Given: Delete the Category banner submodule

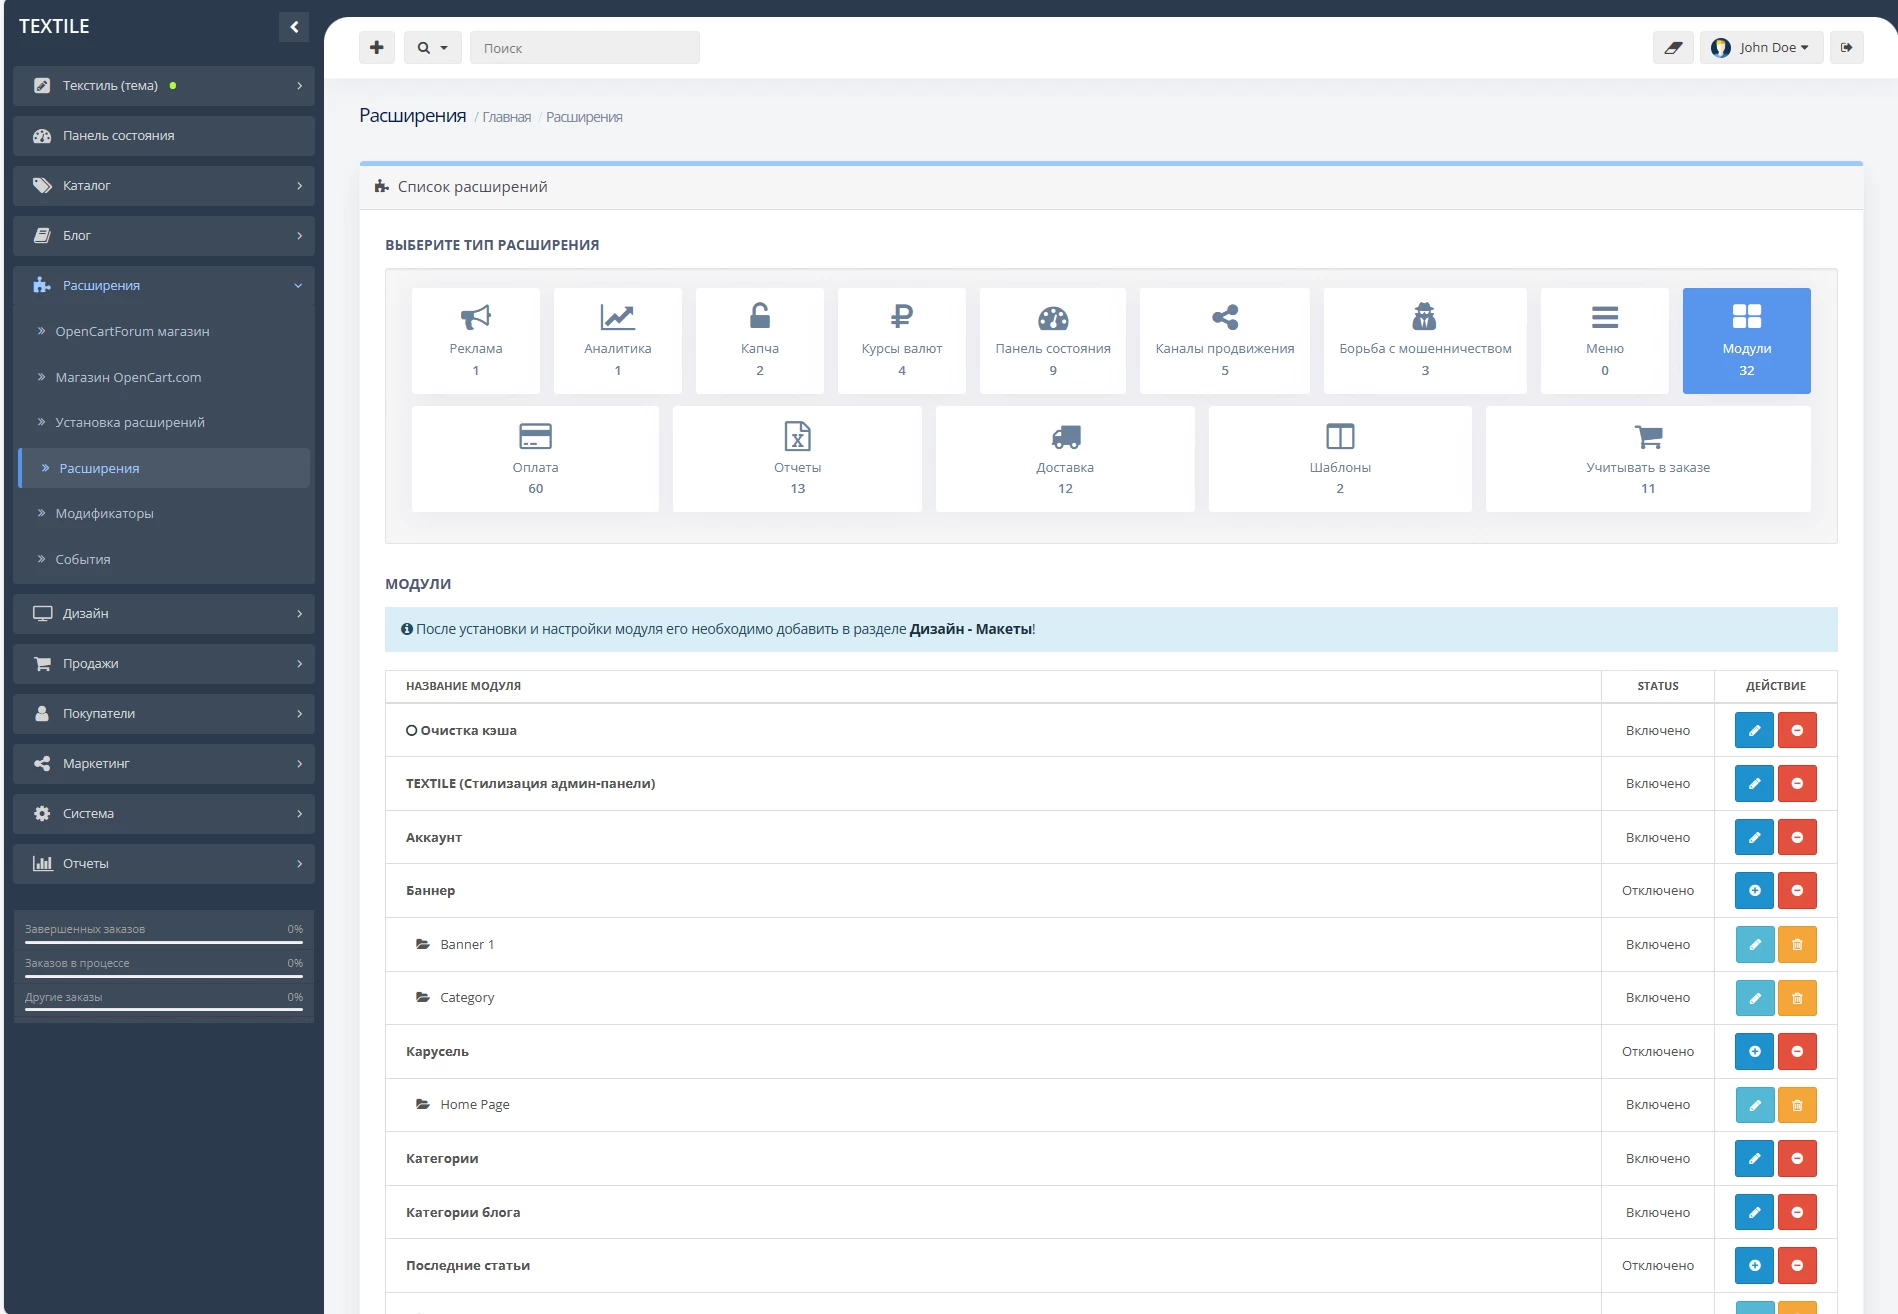Looking at the screenshot, I should pos(1797,998).
